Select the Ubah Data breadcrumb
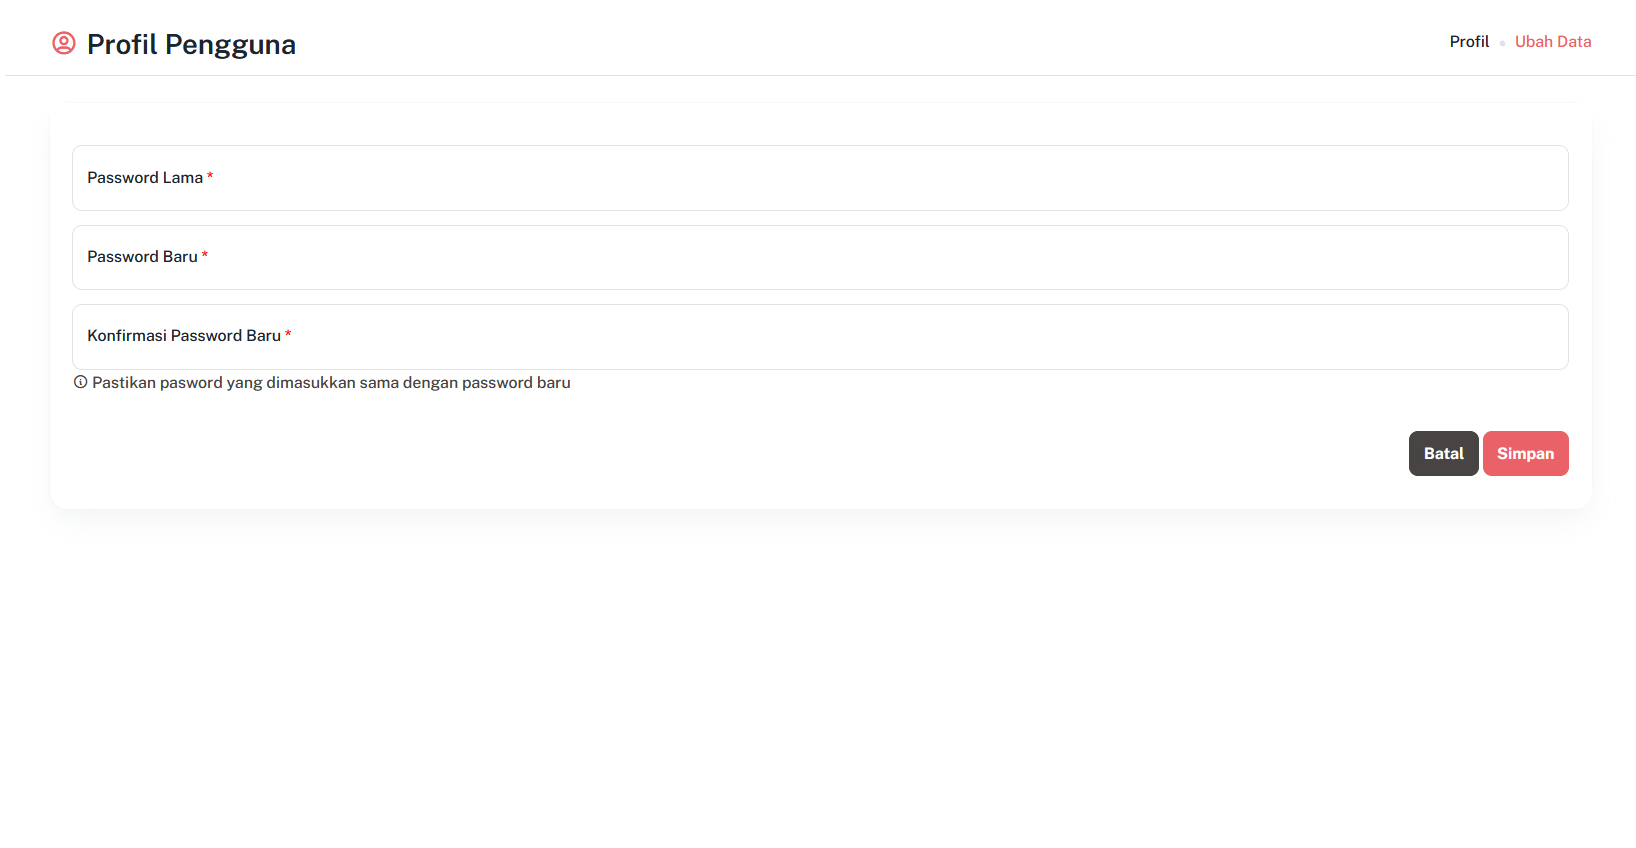Viewport: 1636px width, 848px height. click(1553, 42)
